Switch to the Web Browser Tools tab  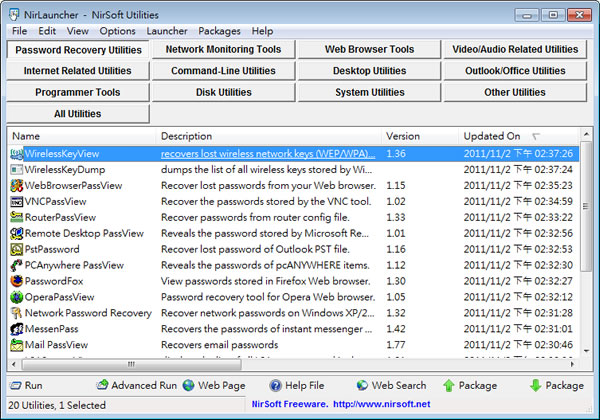tap(369, 49)
